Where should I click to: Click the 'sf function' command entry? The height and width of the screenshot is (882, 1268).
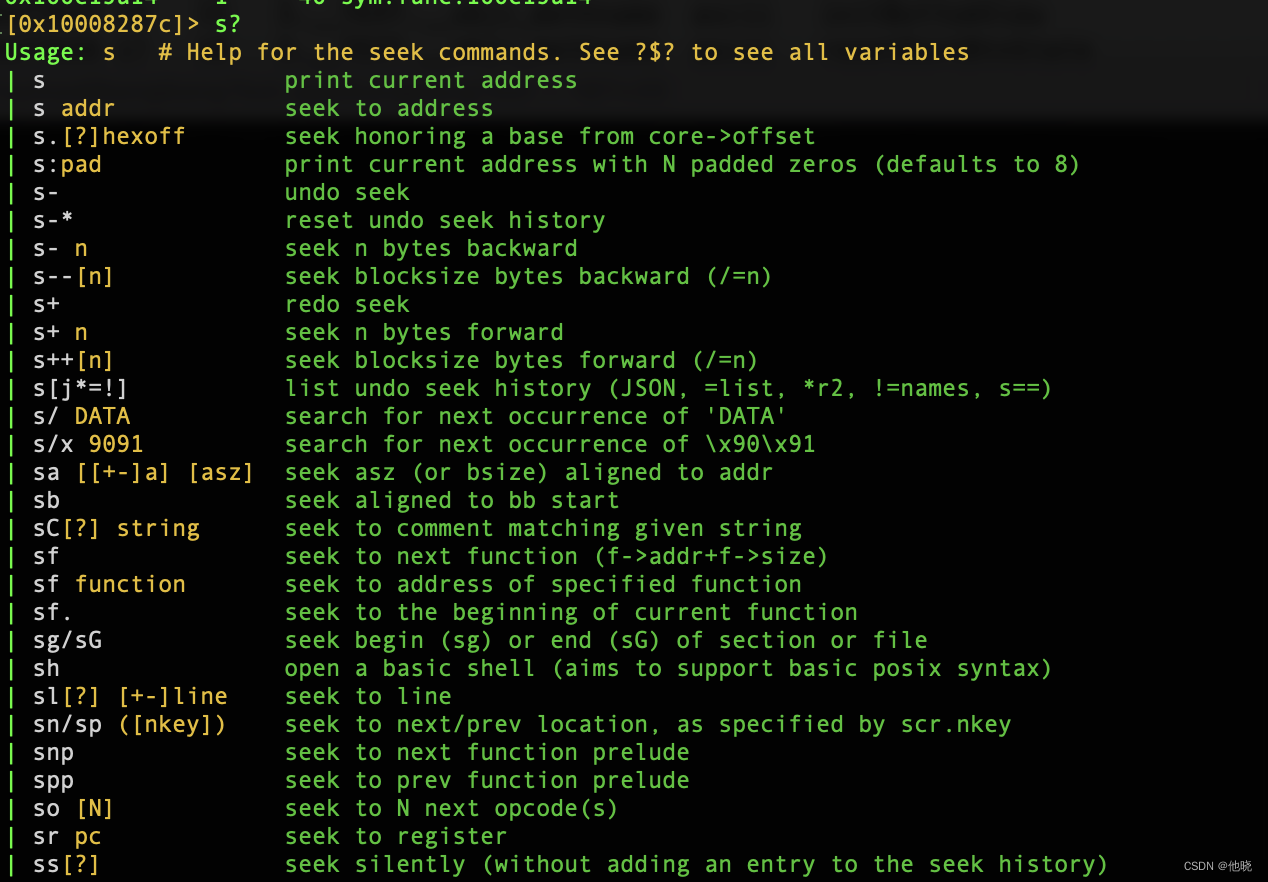coord(109,584)
